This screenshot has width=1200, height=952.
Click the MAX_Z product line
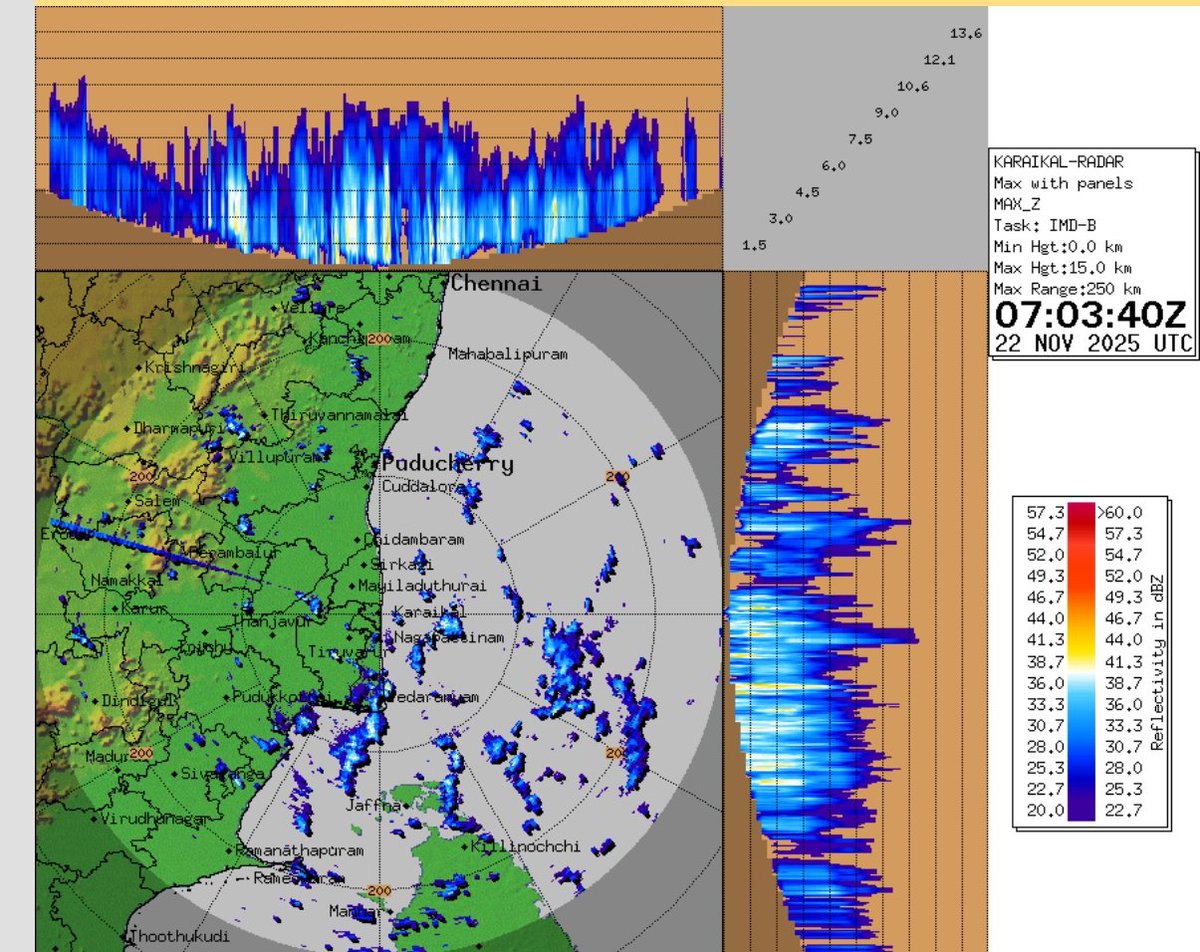click(1016, 204)
